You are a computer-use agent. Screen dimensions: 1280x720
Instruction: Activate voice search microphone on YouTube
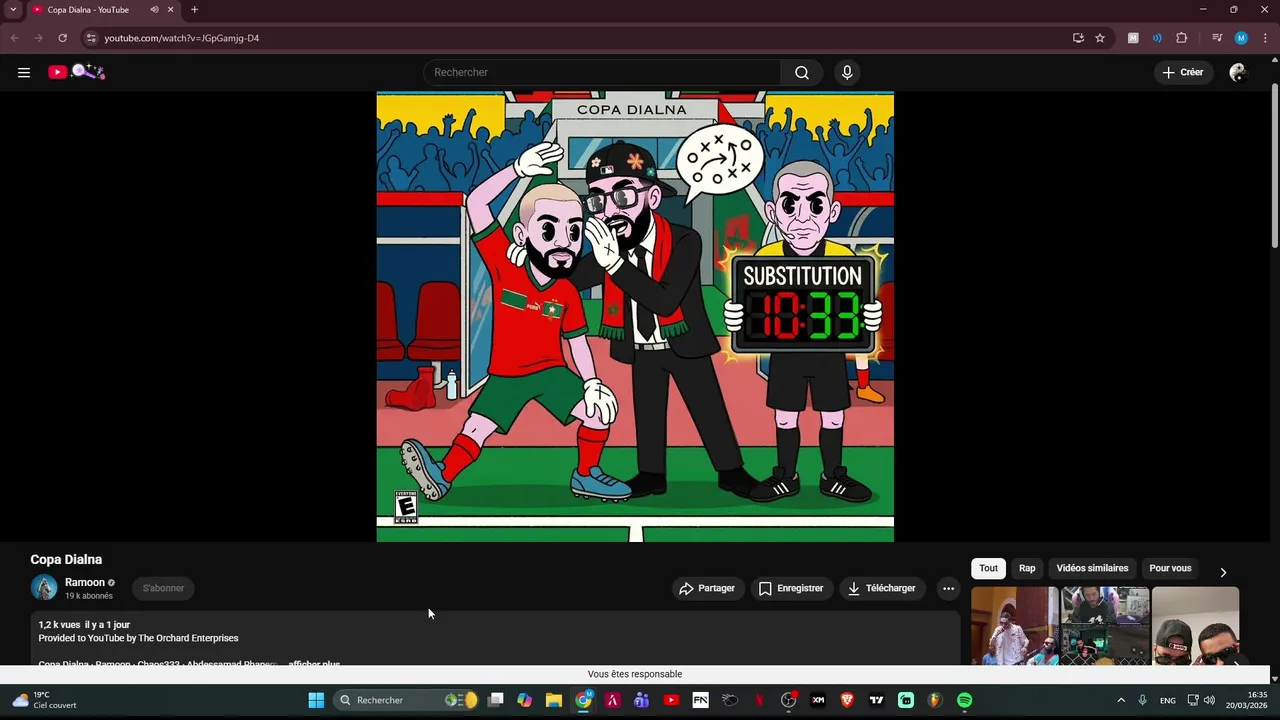pyautogui.click(x=847, y=72)
